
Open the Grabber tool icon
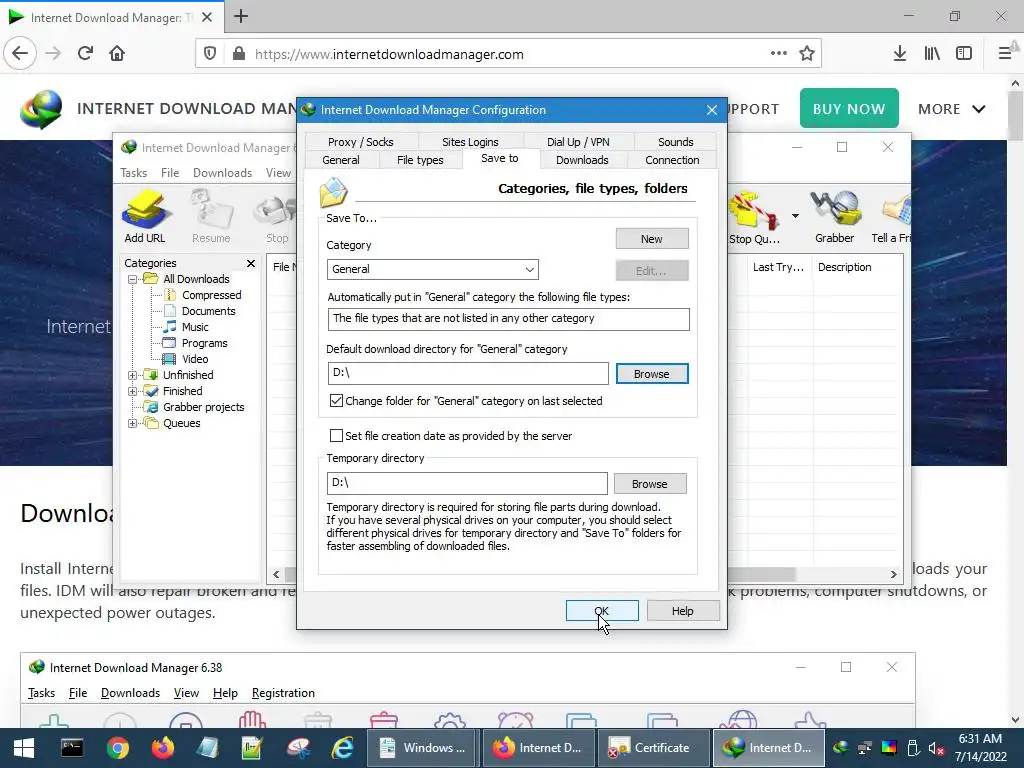click(x=834, y=217)
